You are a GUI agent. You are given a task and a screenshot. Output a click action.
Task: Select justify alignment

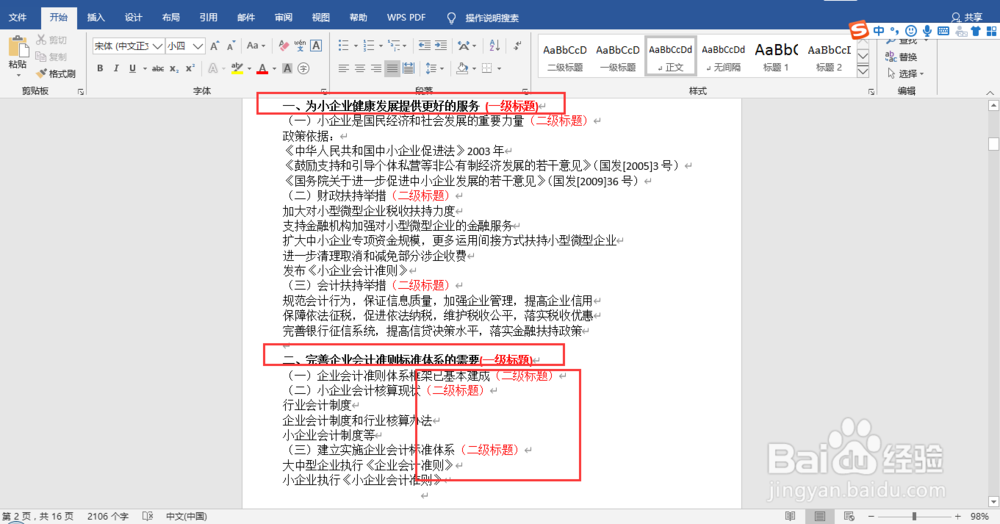pos(392,68)
